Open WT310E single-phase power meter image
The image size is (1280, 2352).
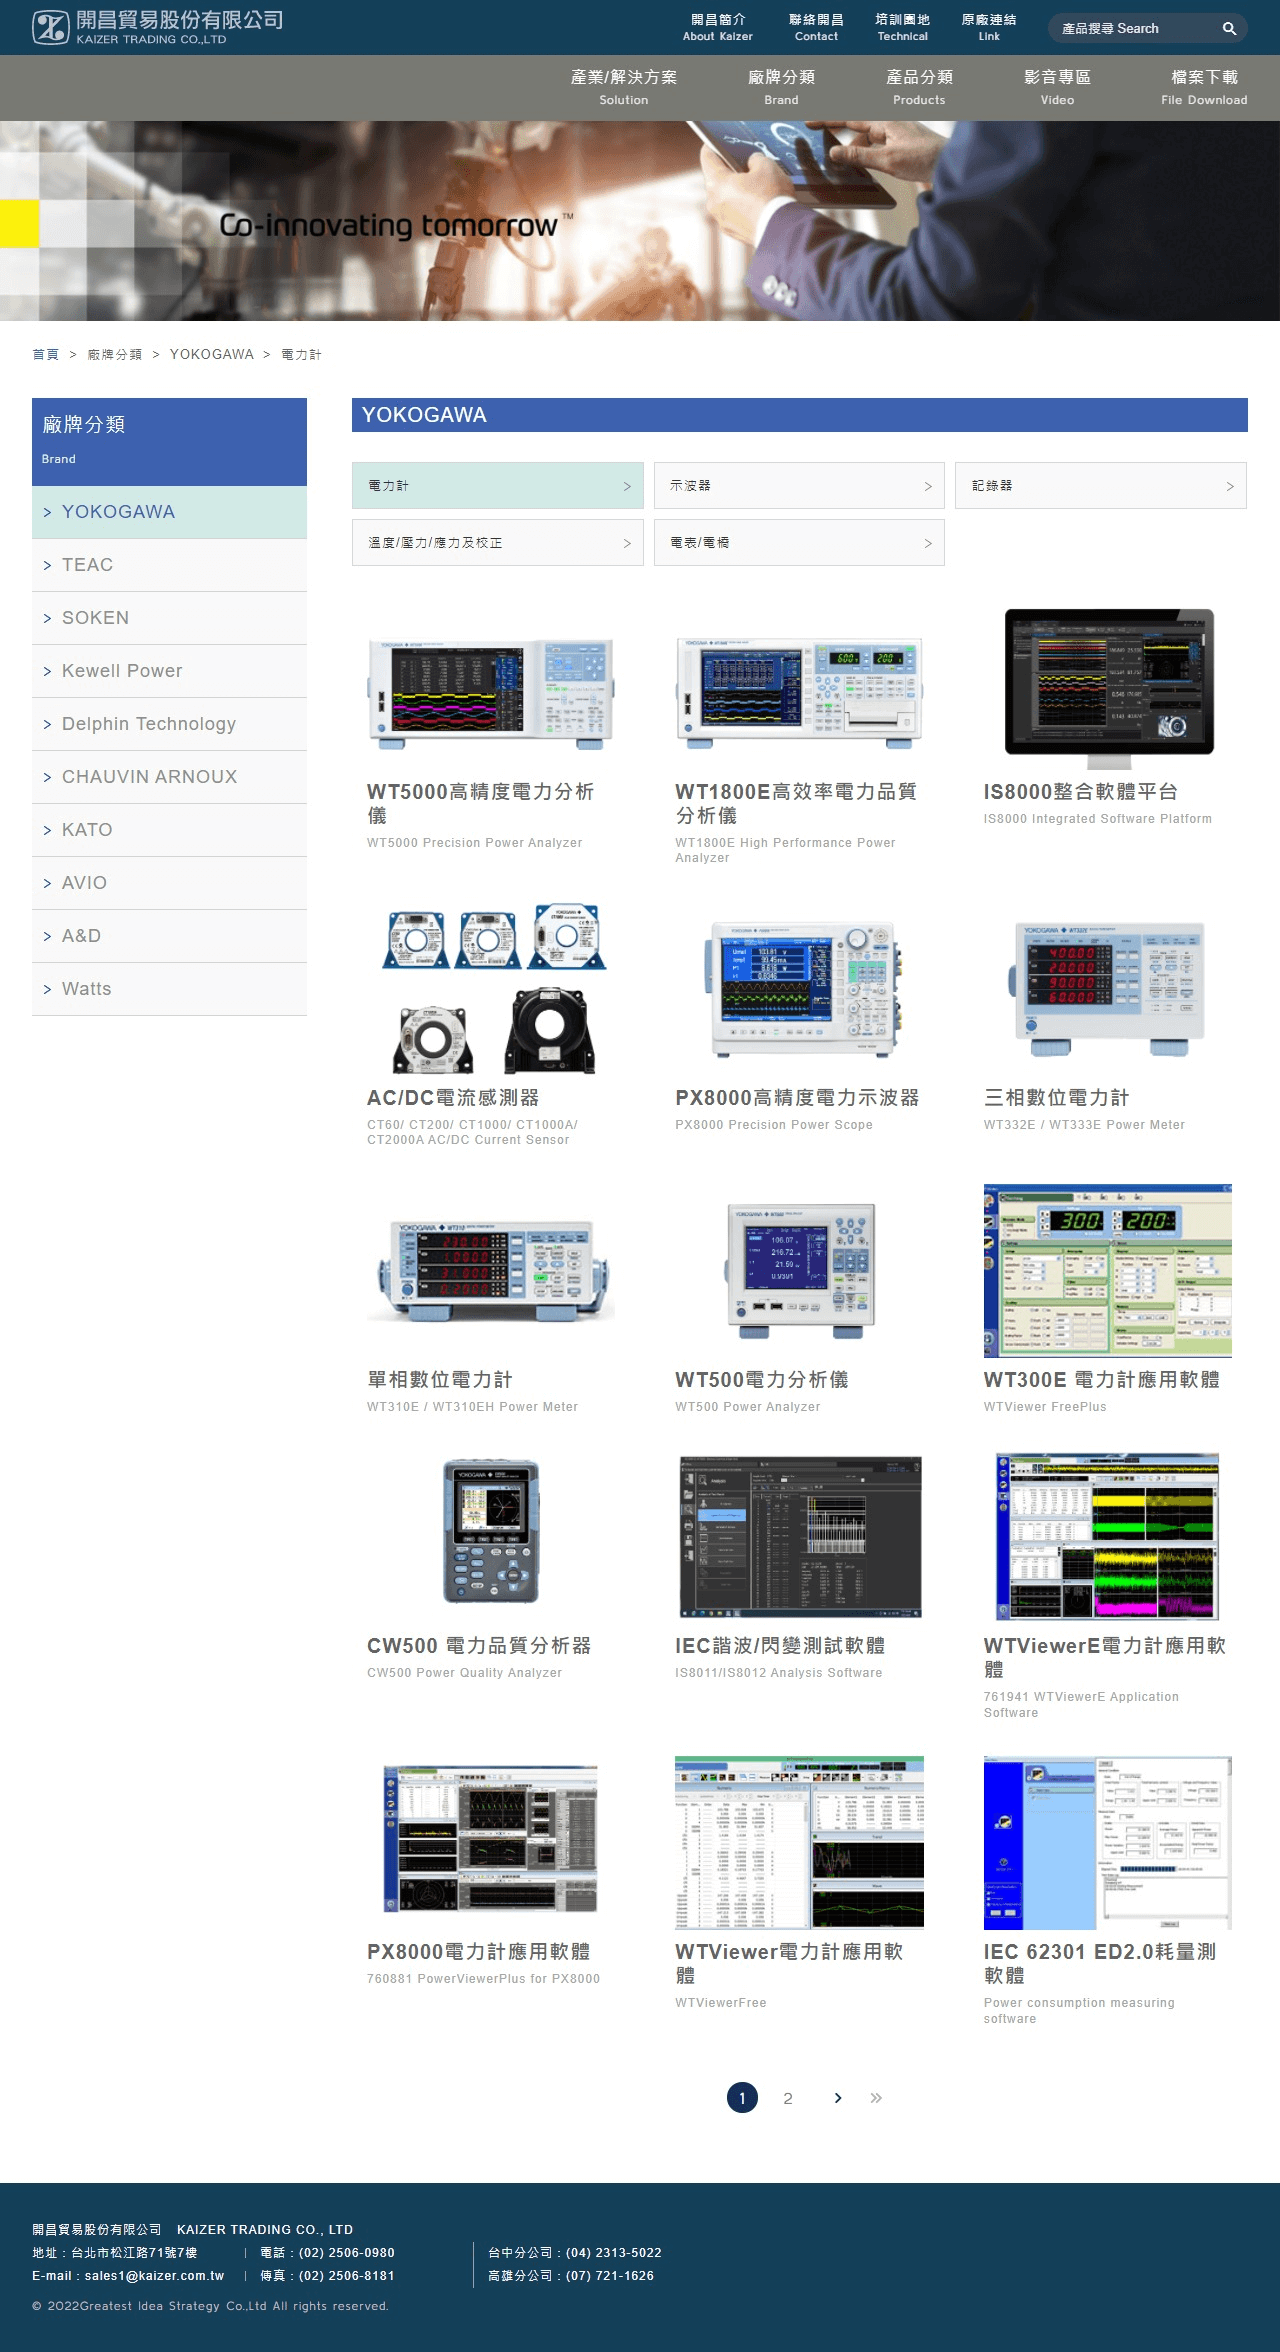(x=490, y=1270)
